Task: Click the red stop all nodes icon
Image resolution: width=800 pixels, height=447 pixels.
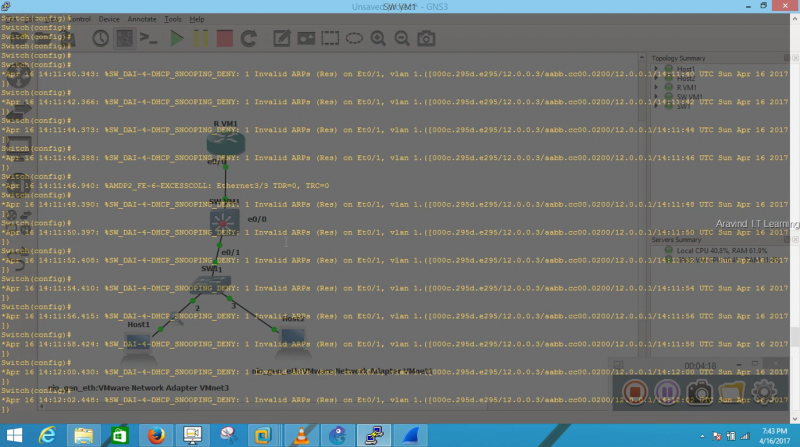Action: (225, 39)
